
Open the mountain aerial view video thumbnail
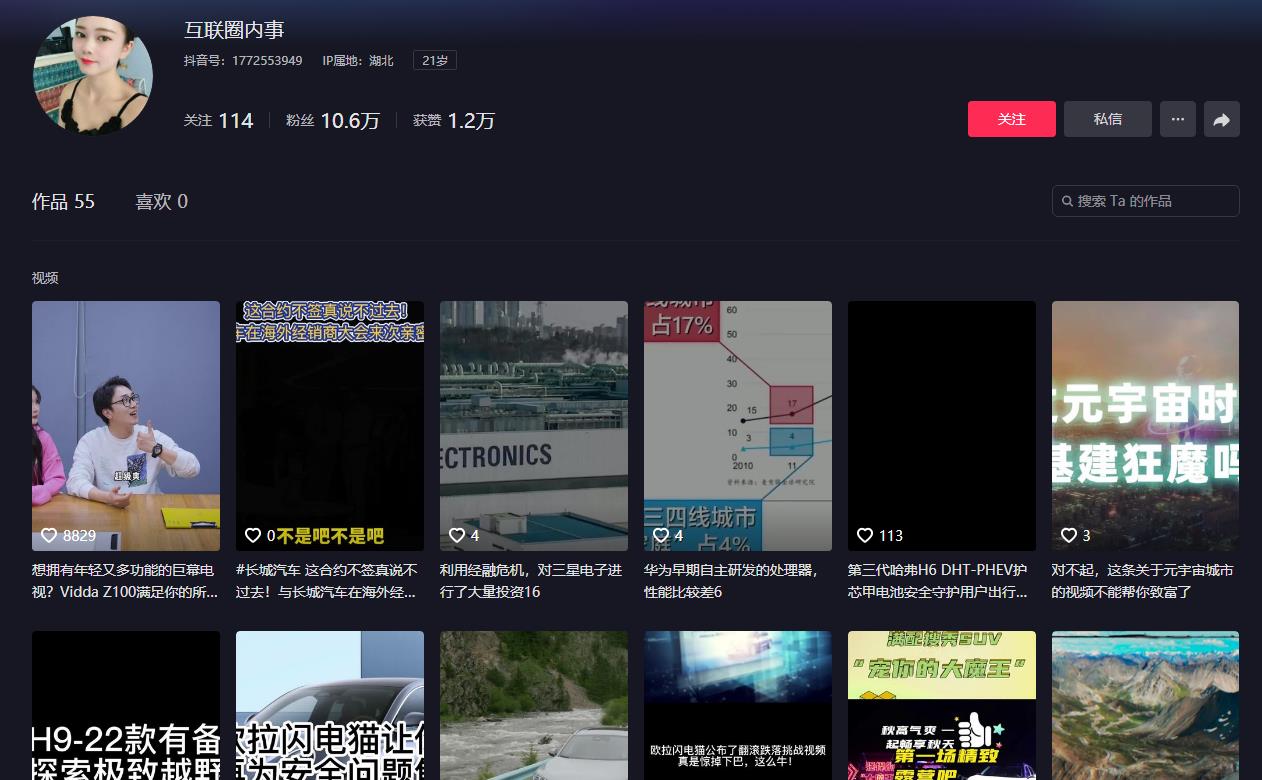click(x=1146, y=705)
